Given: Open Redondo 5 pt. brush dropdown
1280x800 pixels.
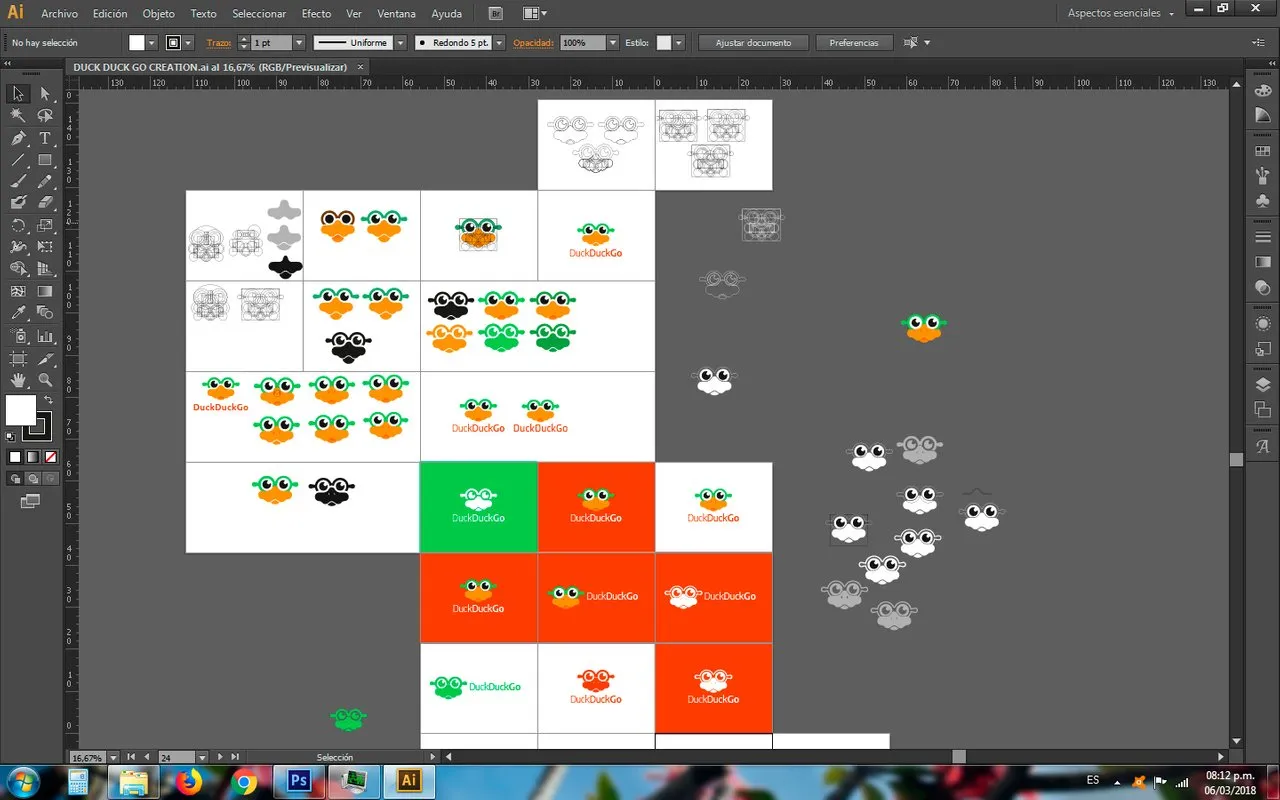Looking at the screenshot, I should point(500,43).
